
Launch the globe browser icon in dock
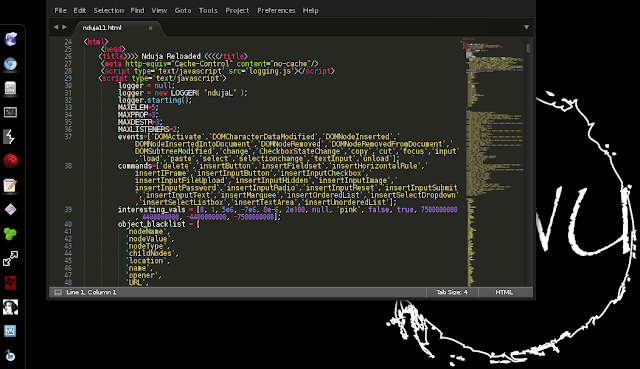tap(11, 39)
